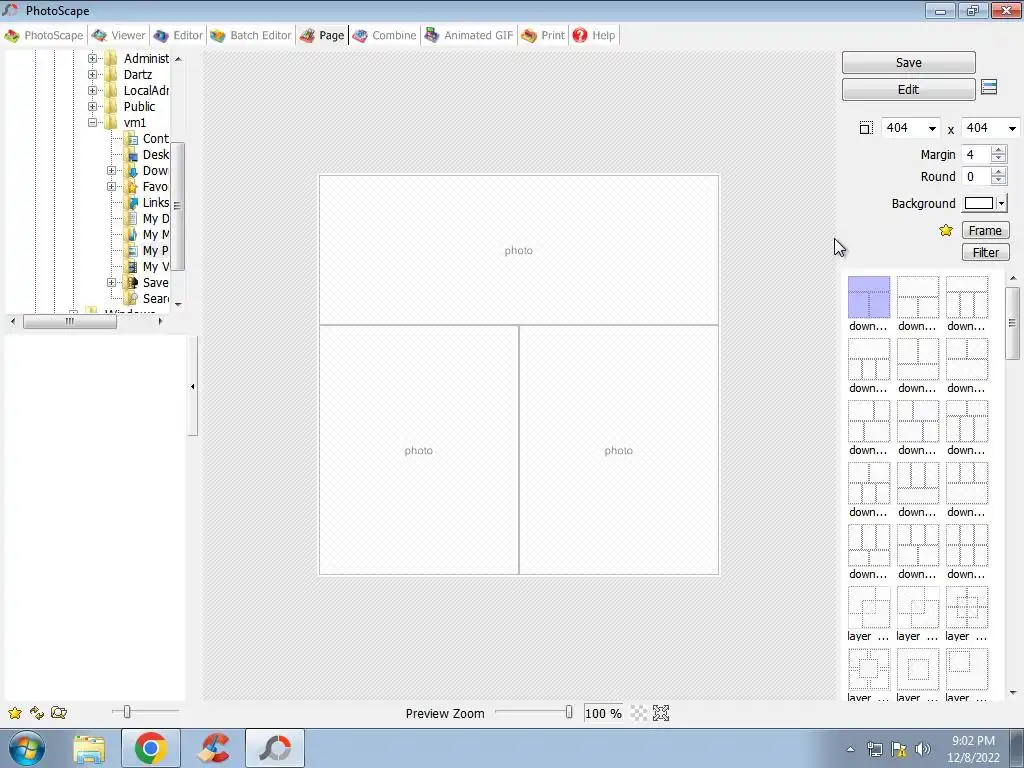1024x768 pixels.
Task: Click the 100 % zoom field
Action: tap(603, 713)
